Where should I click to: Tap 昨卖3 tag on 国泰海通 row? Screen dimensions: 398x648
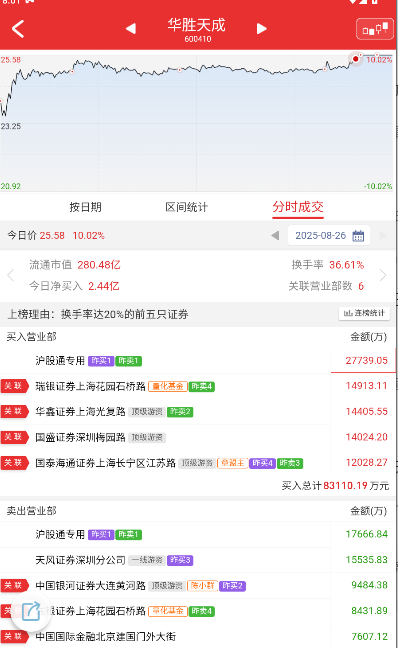click(290, 463)
